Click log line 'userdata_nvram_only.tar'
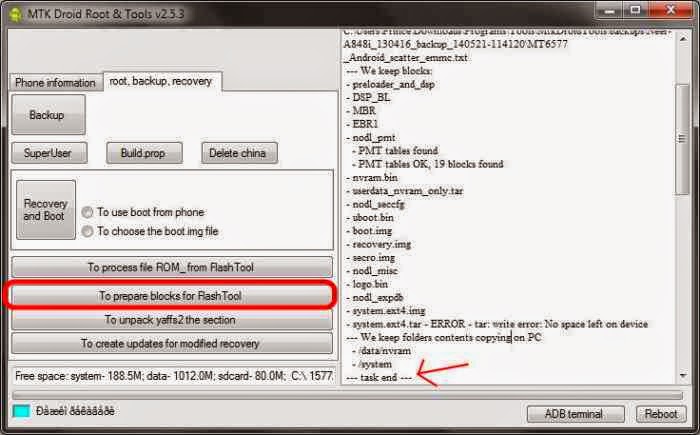Screen dimensions: 700x435 click(404, 191)
